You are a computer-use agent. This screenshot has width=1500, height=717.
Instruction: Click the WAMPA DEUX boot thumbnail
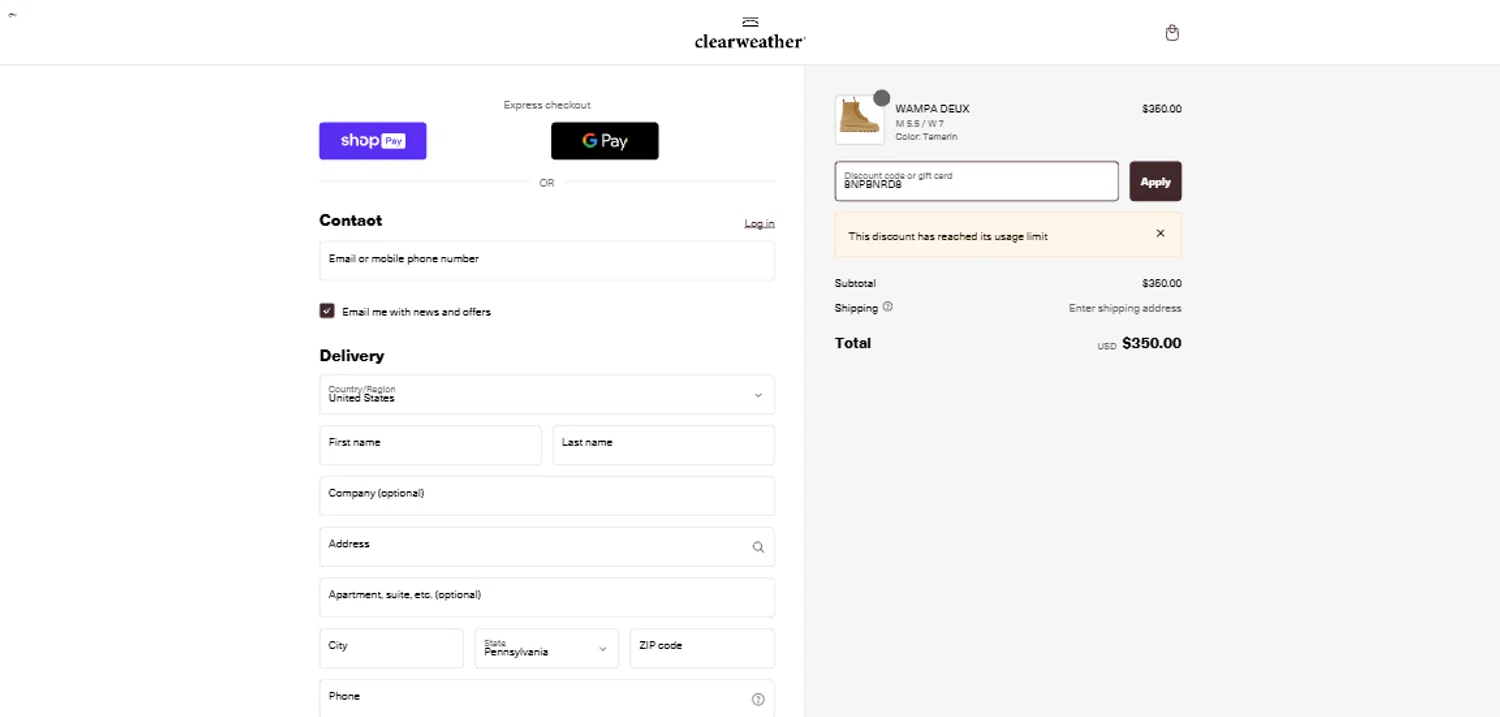click(859, 118)
